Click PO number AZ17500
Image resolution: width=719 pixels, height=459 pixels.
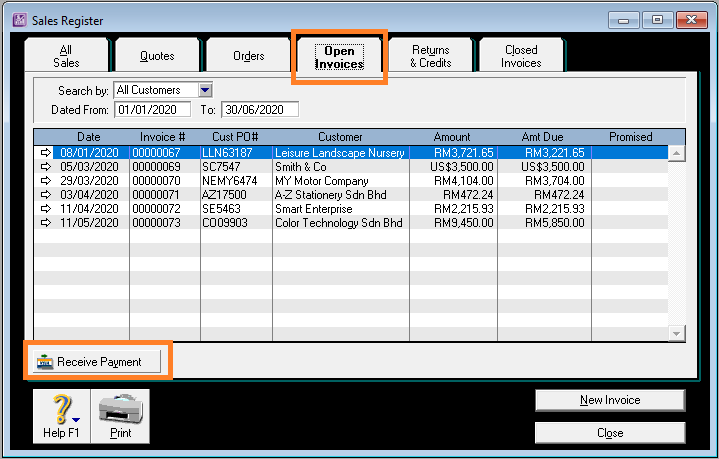tap(224, 195)
